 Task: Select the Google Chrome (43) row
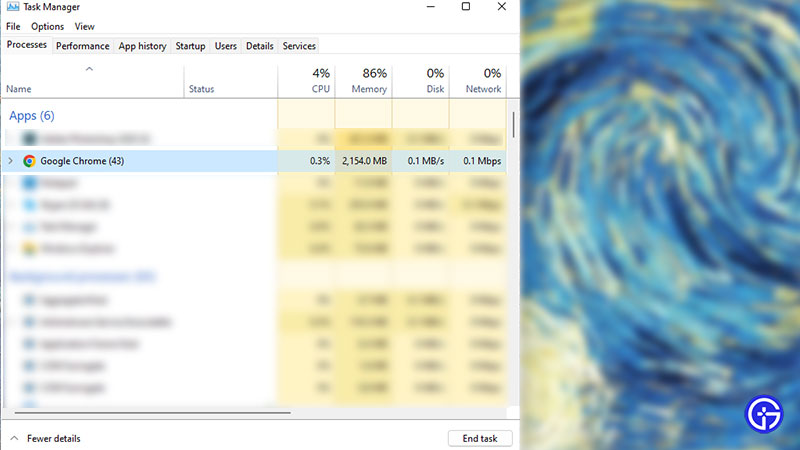pos(255,161)
